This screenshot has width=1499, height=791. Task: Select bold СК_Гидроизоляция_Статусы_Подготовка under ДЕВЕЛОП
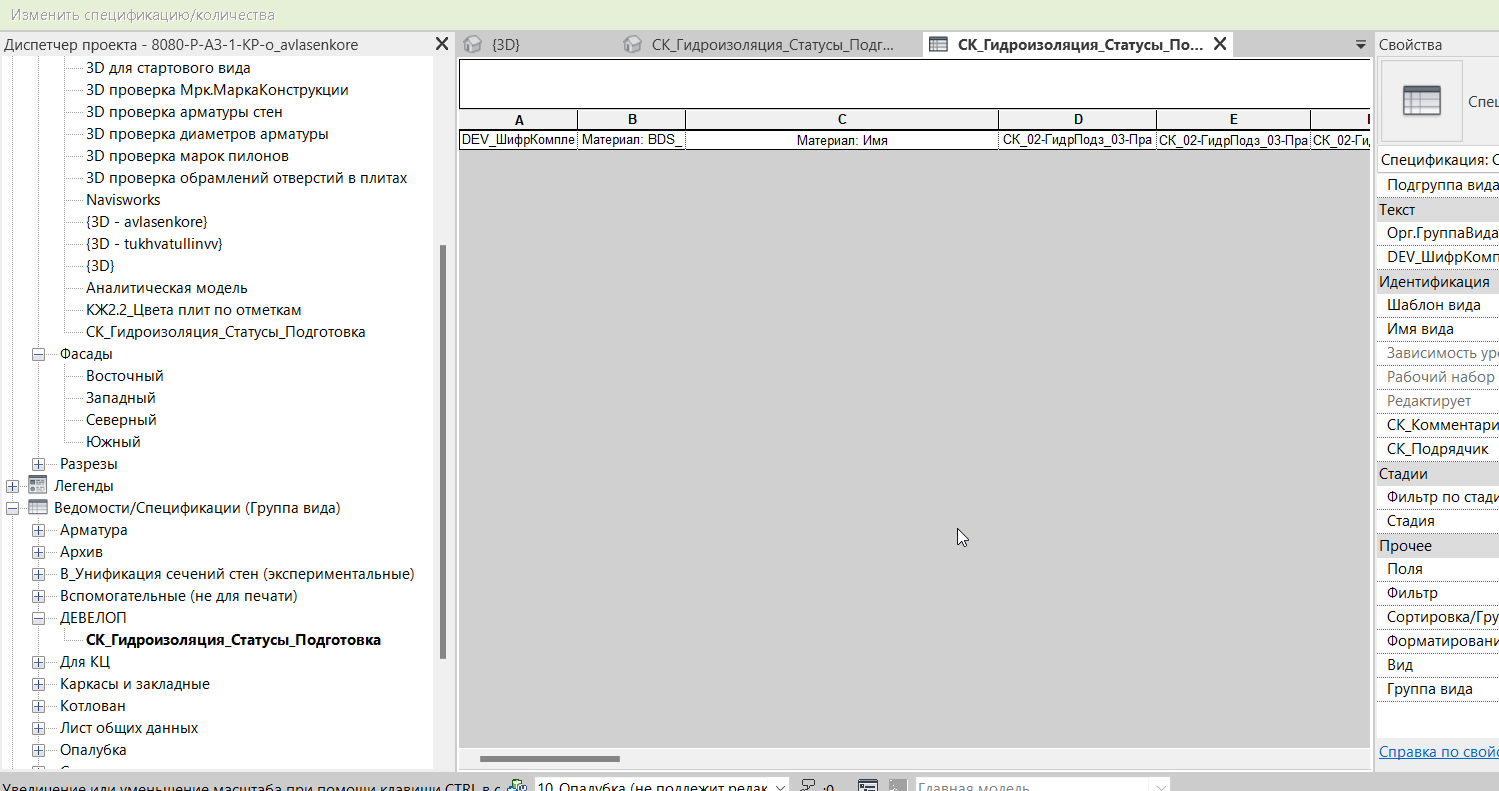coord(233,640)
